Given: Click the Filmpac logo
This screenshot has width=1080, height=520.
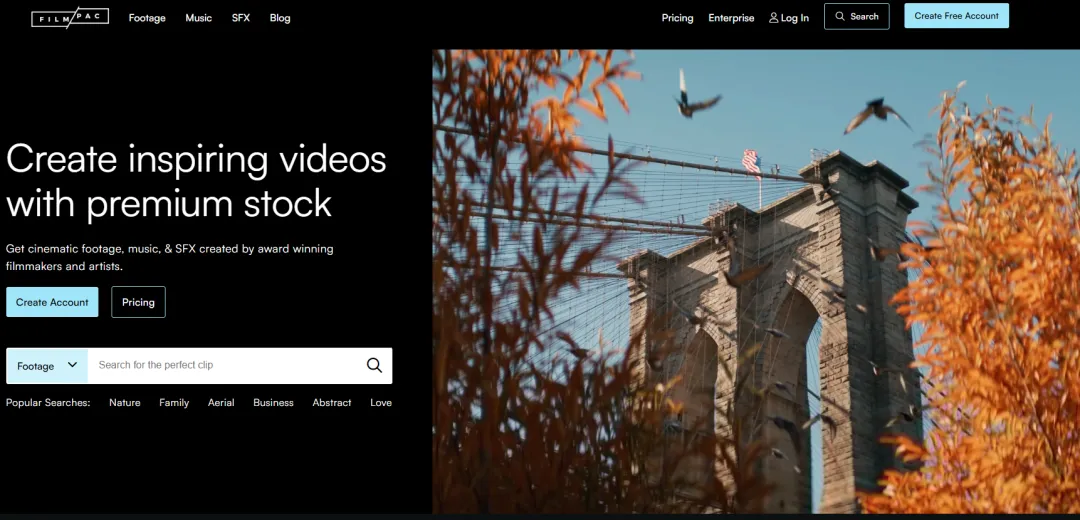Looking at the screenshot, I should click(x=70, y=18).
